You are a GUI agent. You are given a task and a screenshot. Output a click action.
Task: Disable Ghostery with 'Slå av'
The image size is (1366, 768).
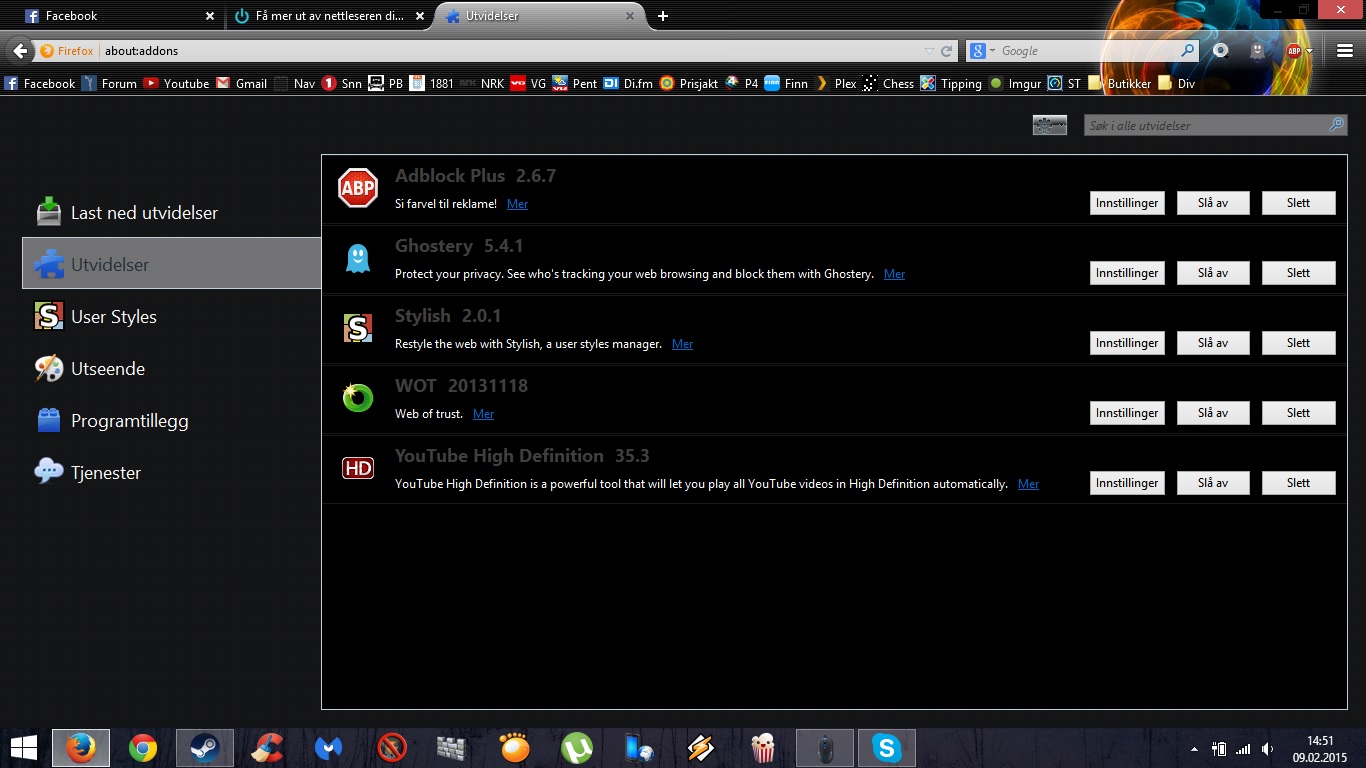click(x=1212, y=273)
